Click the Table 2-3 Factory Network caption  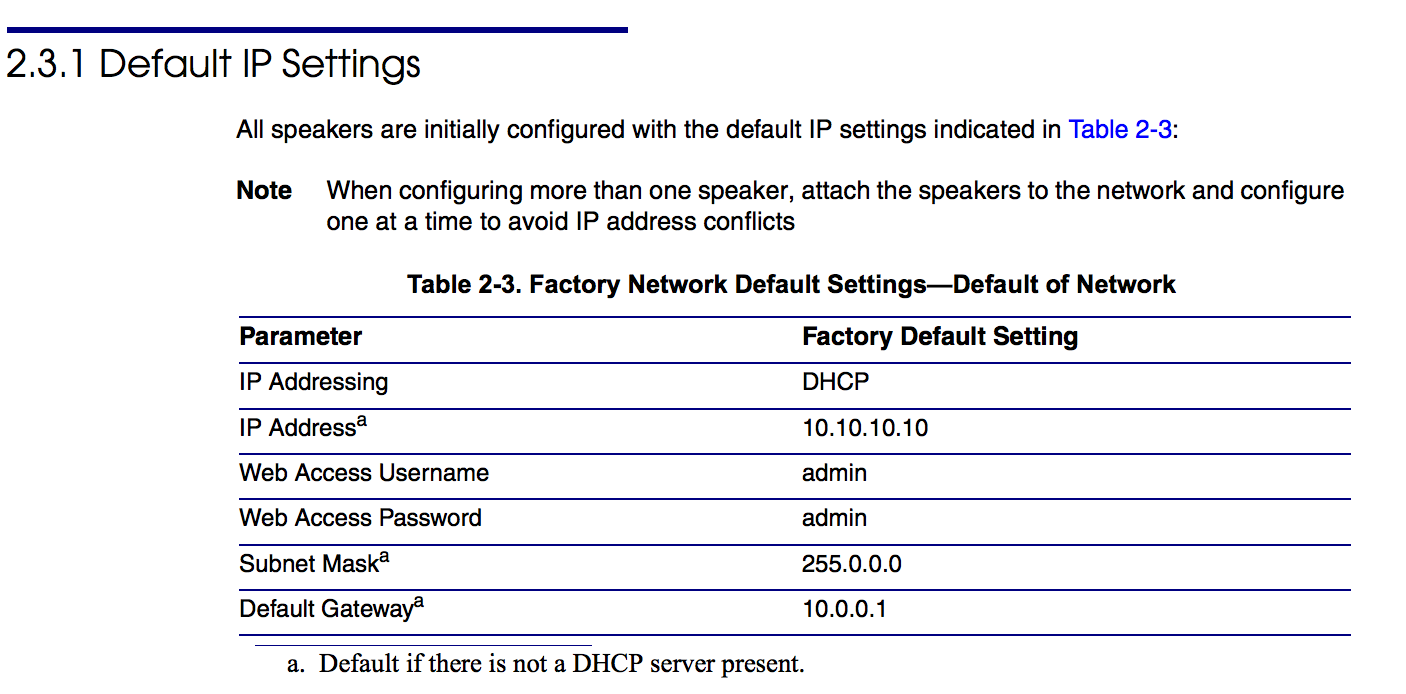tap(791, 285)
